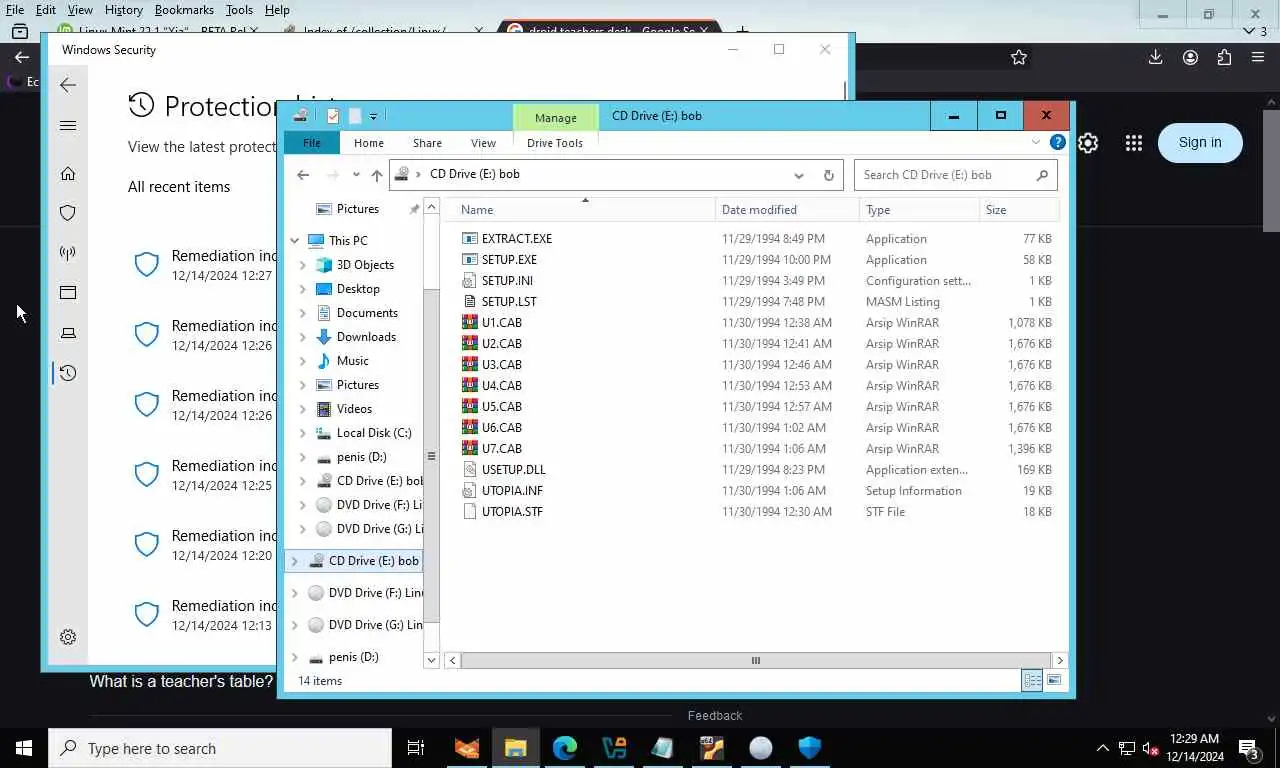Expand This PC in navigation tree

pos(295,241)
